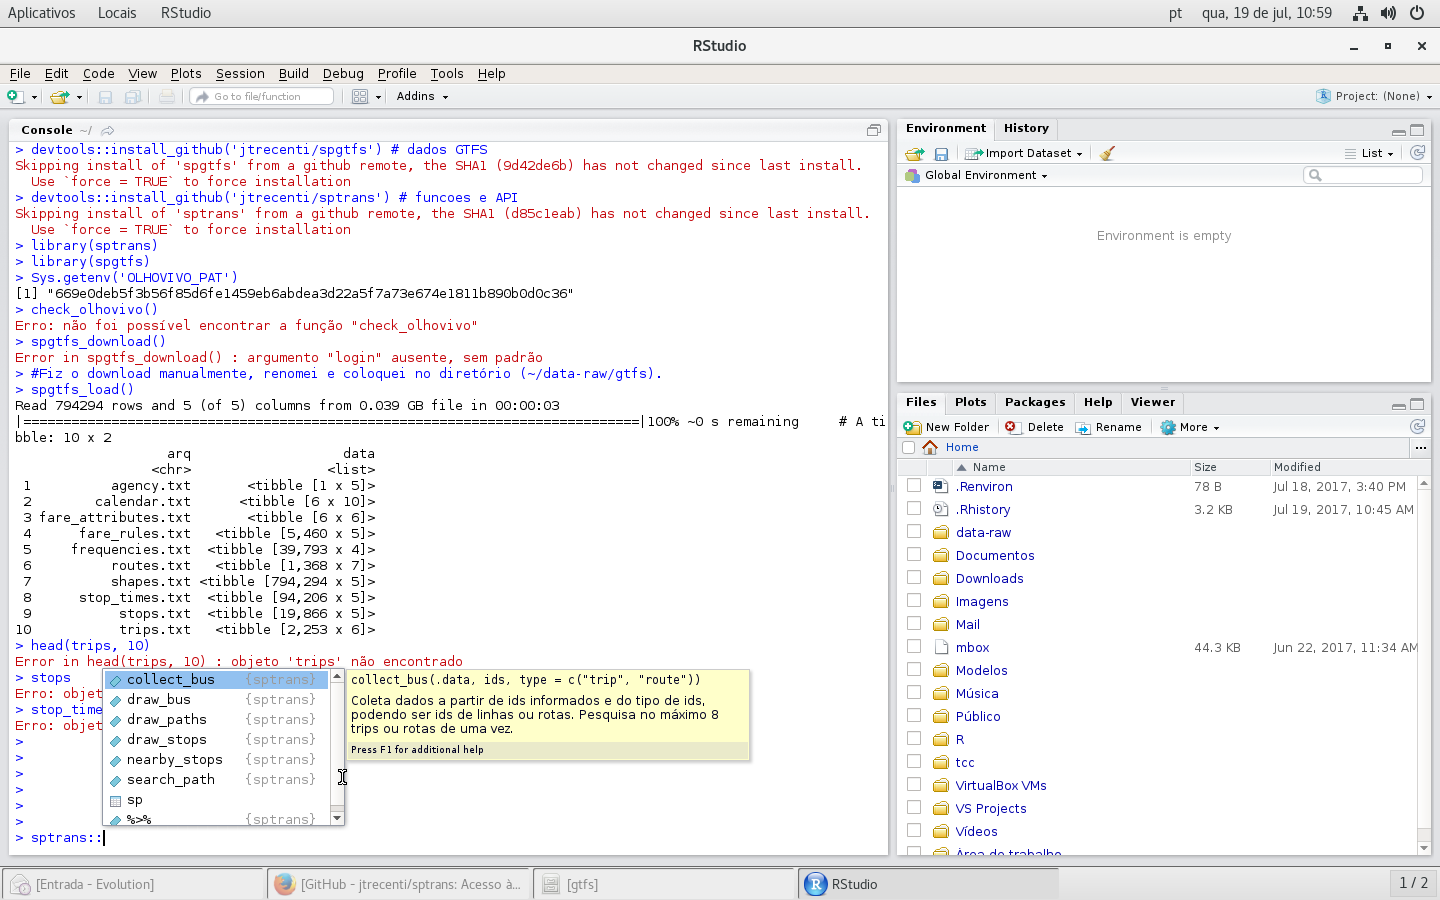Maximize the Files pane
Image resolution: width=1440 pixels, height=900 pixels.
[1417, 404]
